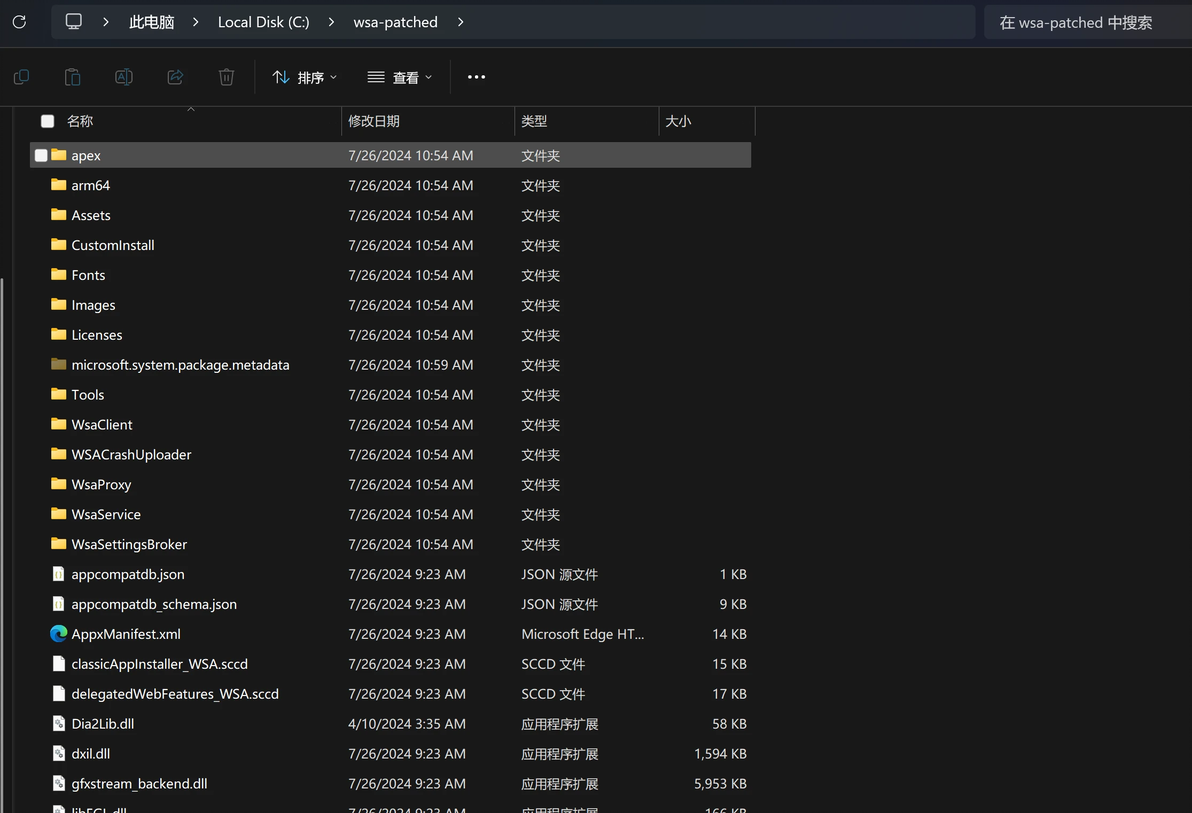Expand the chevron after 此电脑
The image size is (1192, 813).
point(195,22)
